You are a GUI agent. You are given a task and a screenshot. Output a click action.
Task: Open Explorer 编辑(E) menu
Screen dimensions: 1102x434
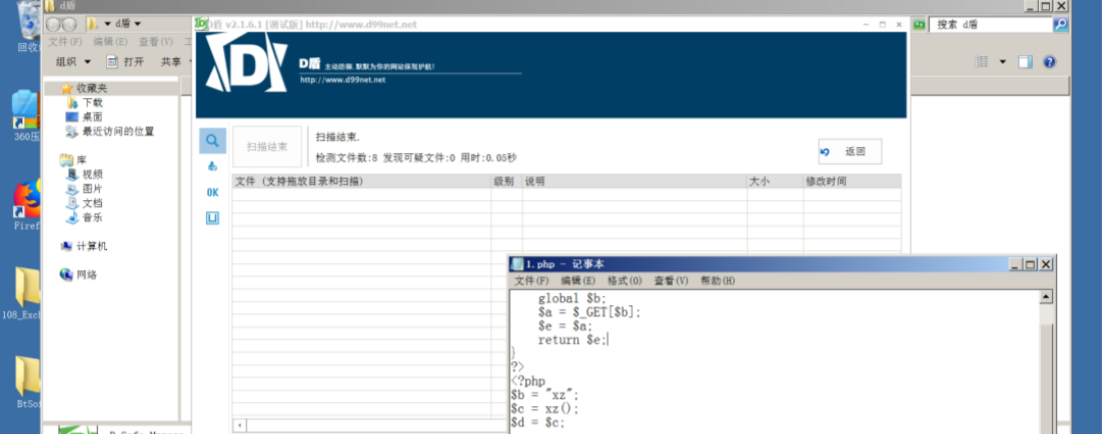click(110, 42)
